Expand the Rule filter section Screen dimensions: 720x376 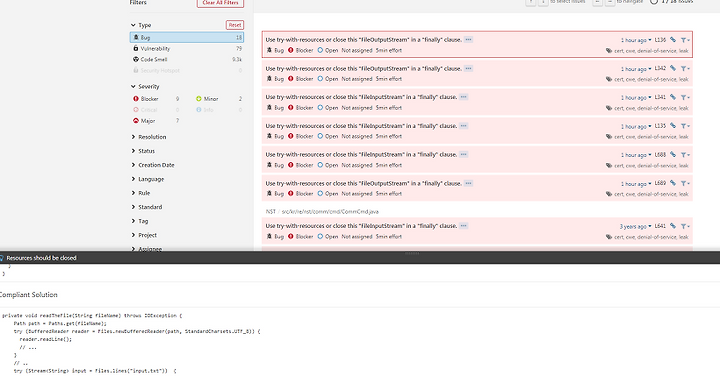point(141,193)
